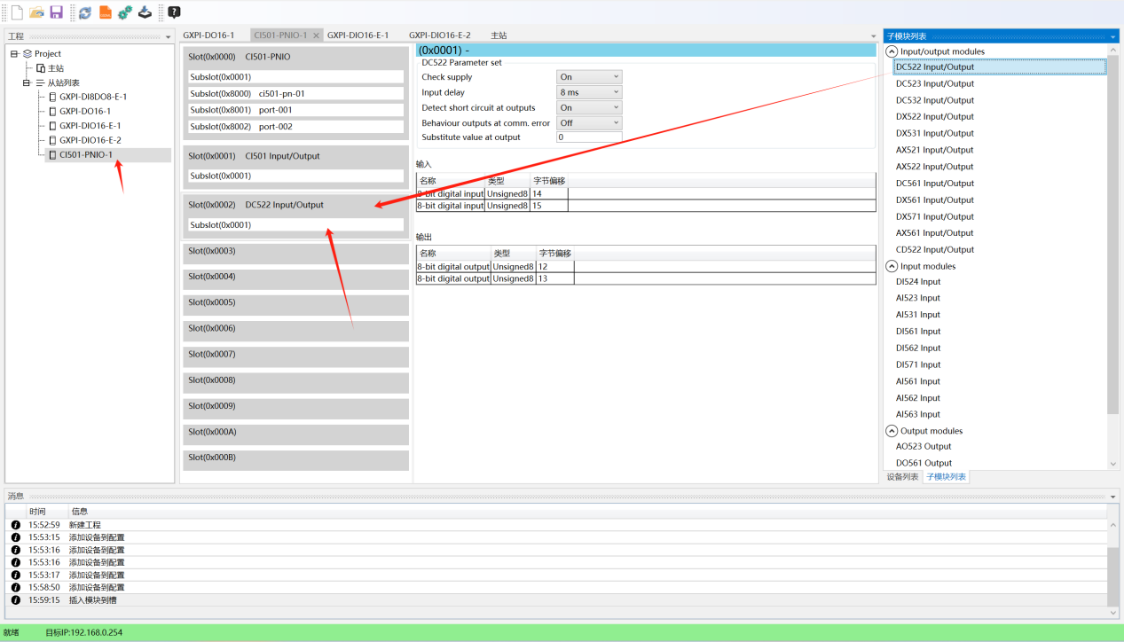Click the blue refresh arrows icon
Viewport: 1124px width, 642px height.
coord(85,12)
